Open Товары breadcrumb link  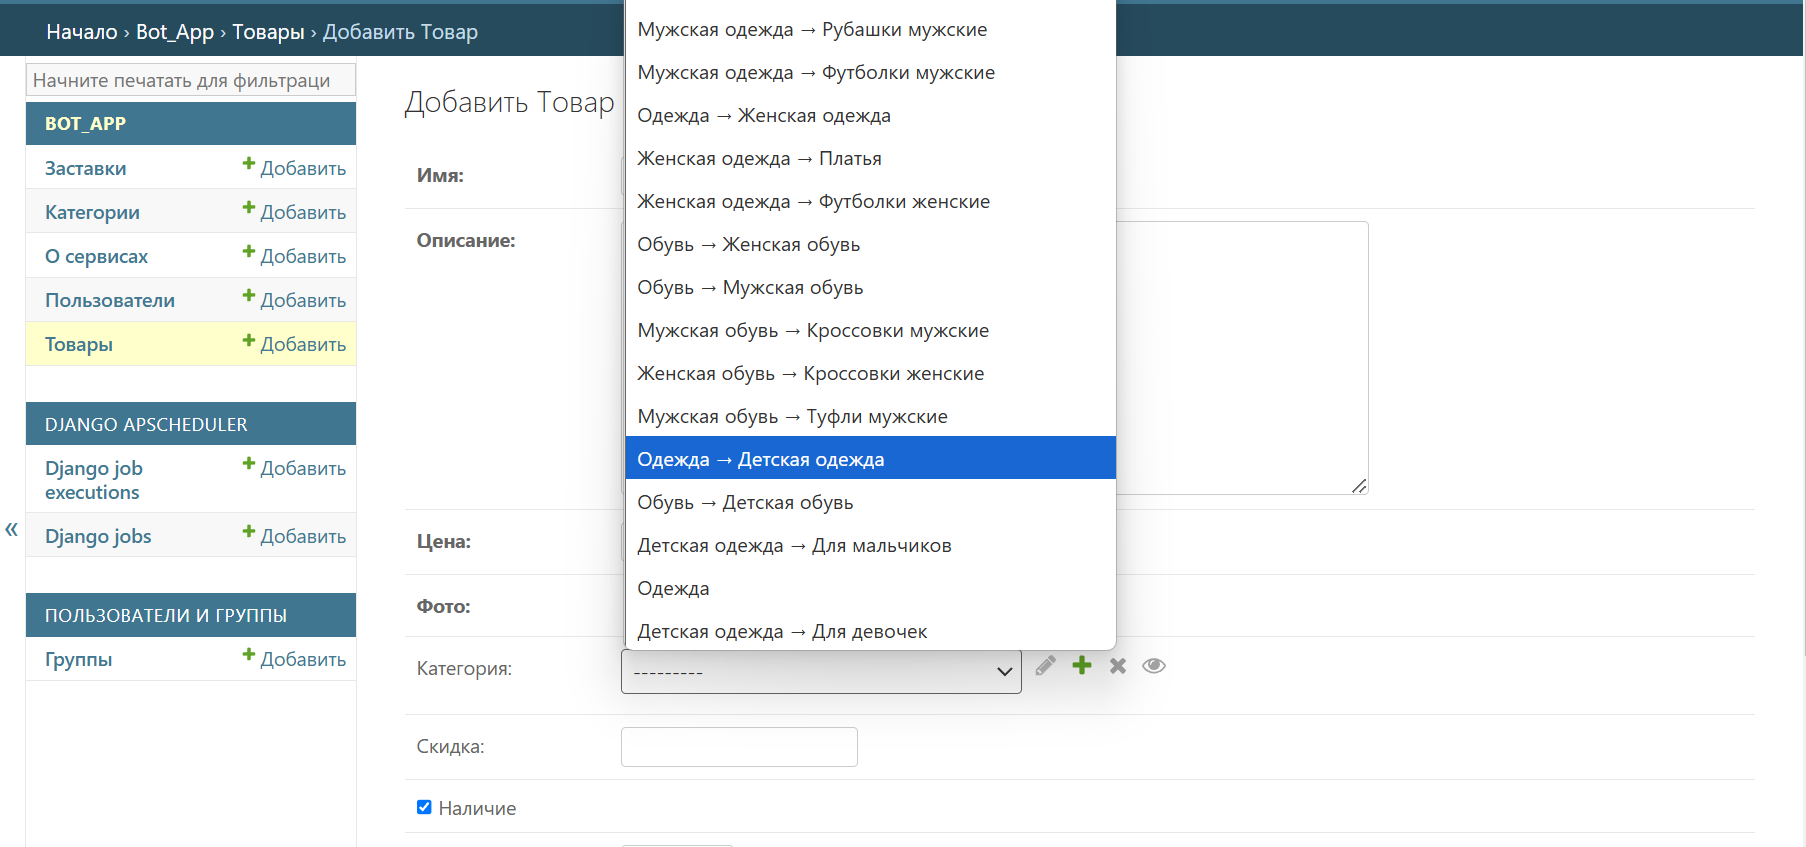tap(268, 32)
